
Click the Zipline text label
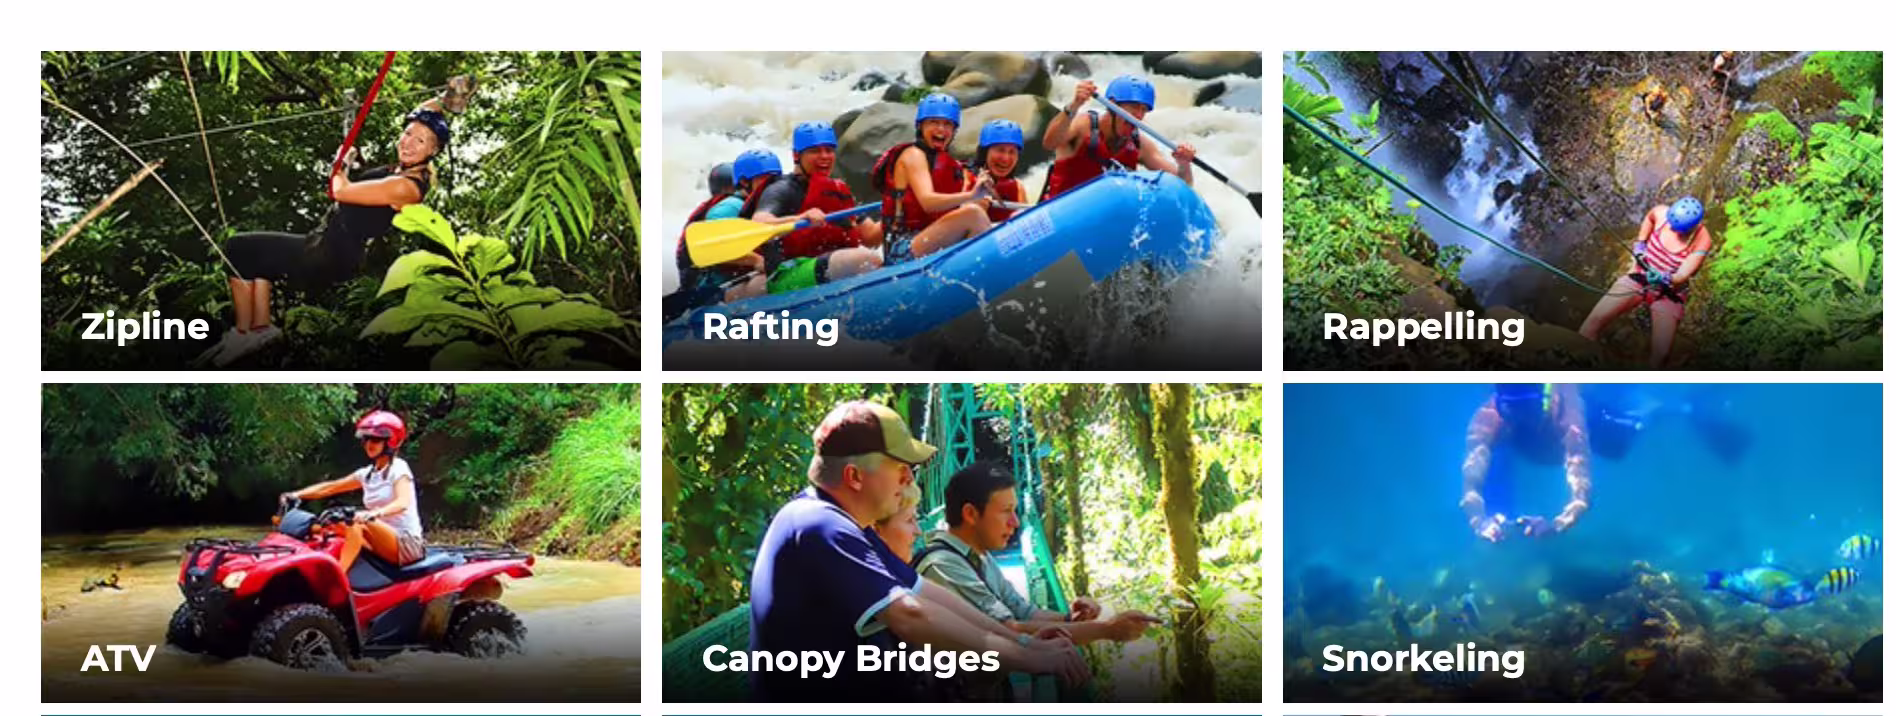pos(145,326)
